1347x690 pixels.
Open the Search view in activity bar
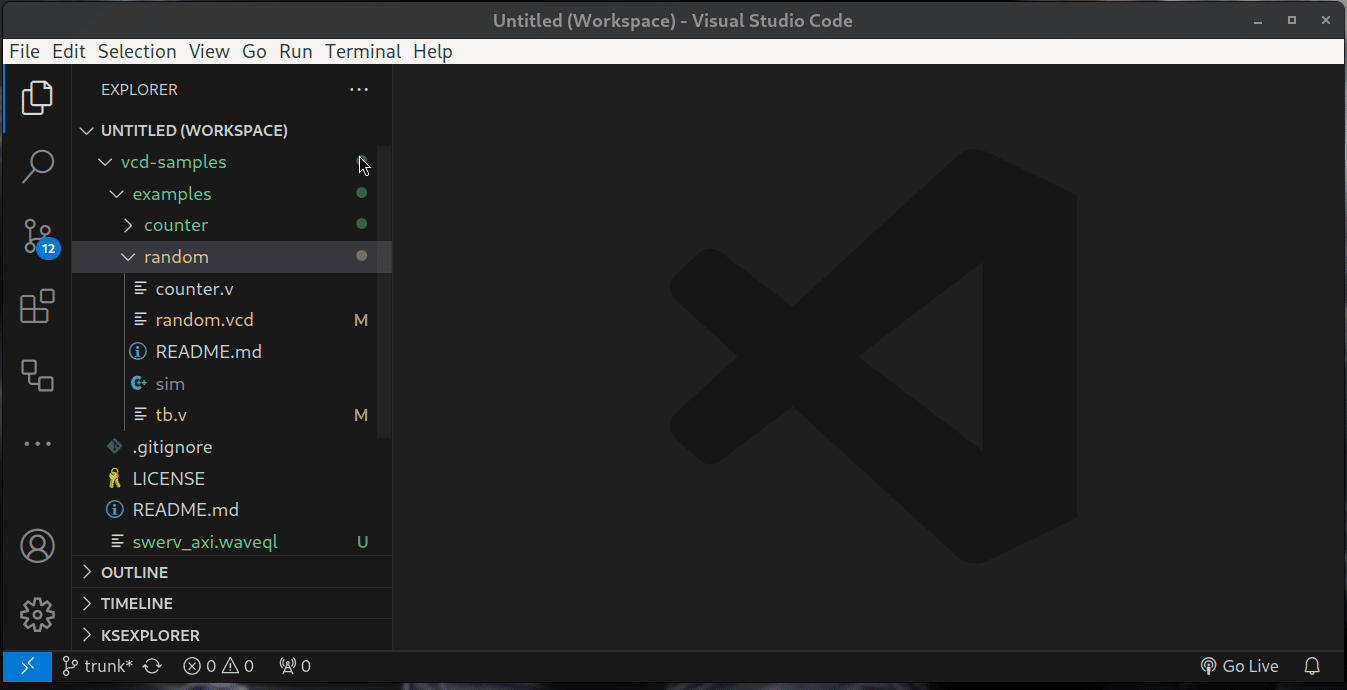pyautogui.click(x=37, y=167)
